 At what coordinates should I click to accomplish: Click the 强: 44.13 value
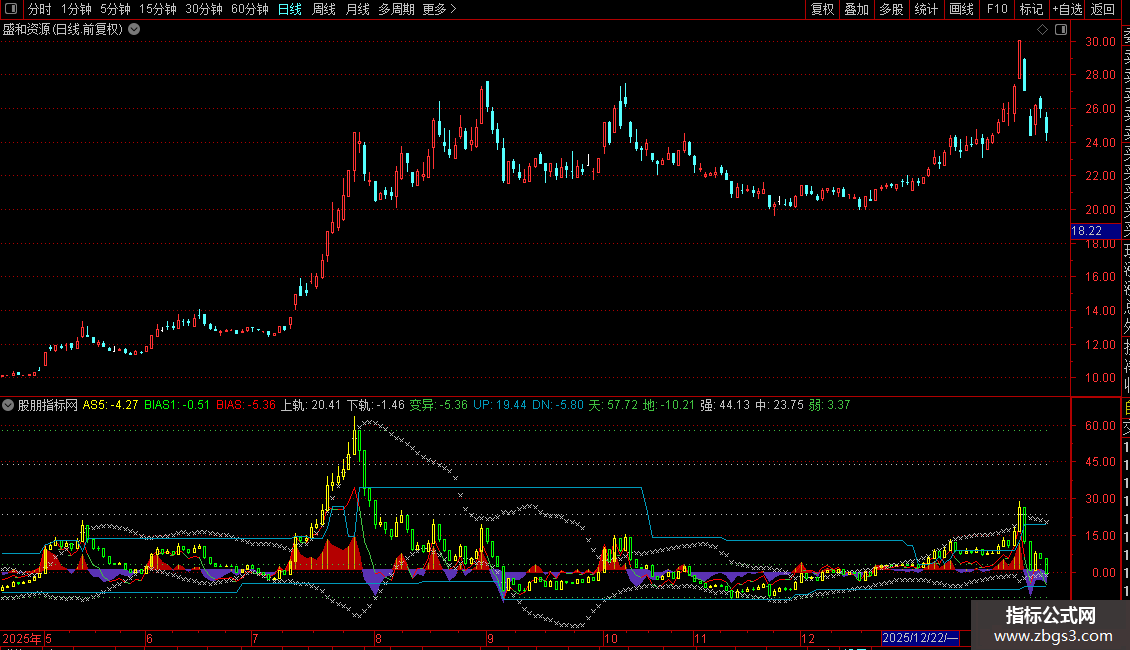725,405
